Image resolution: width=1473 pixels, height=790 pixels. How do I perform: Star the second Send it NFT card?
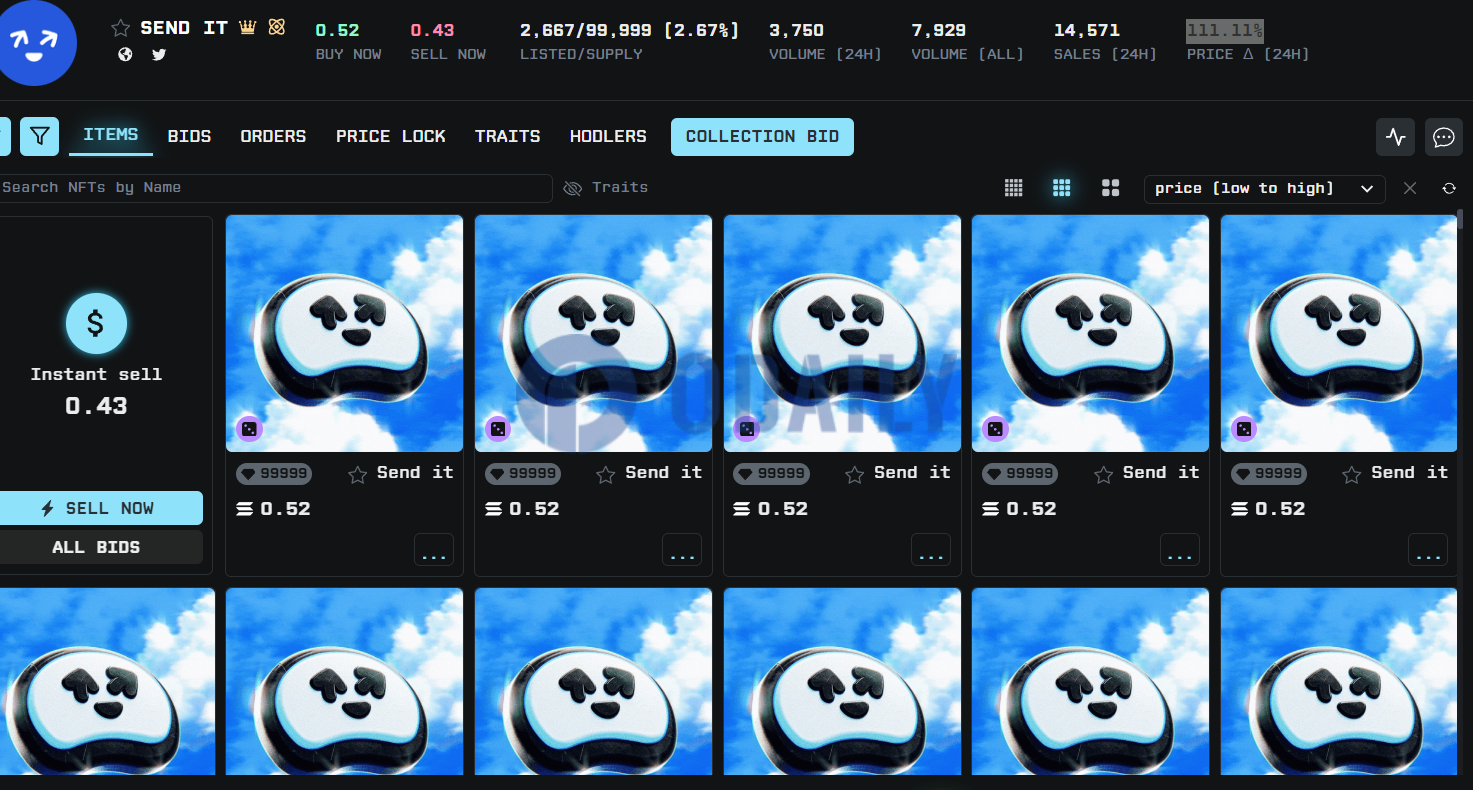click(605, 475)
